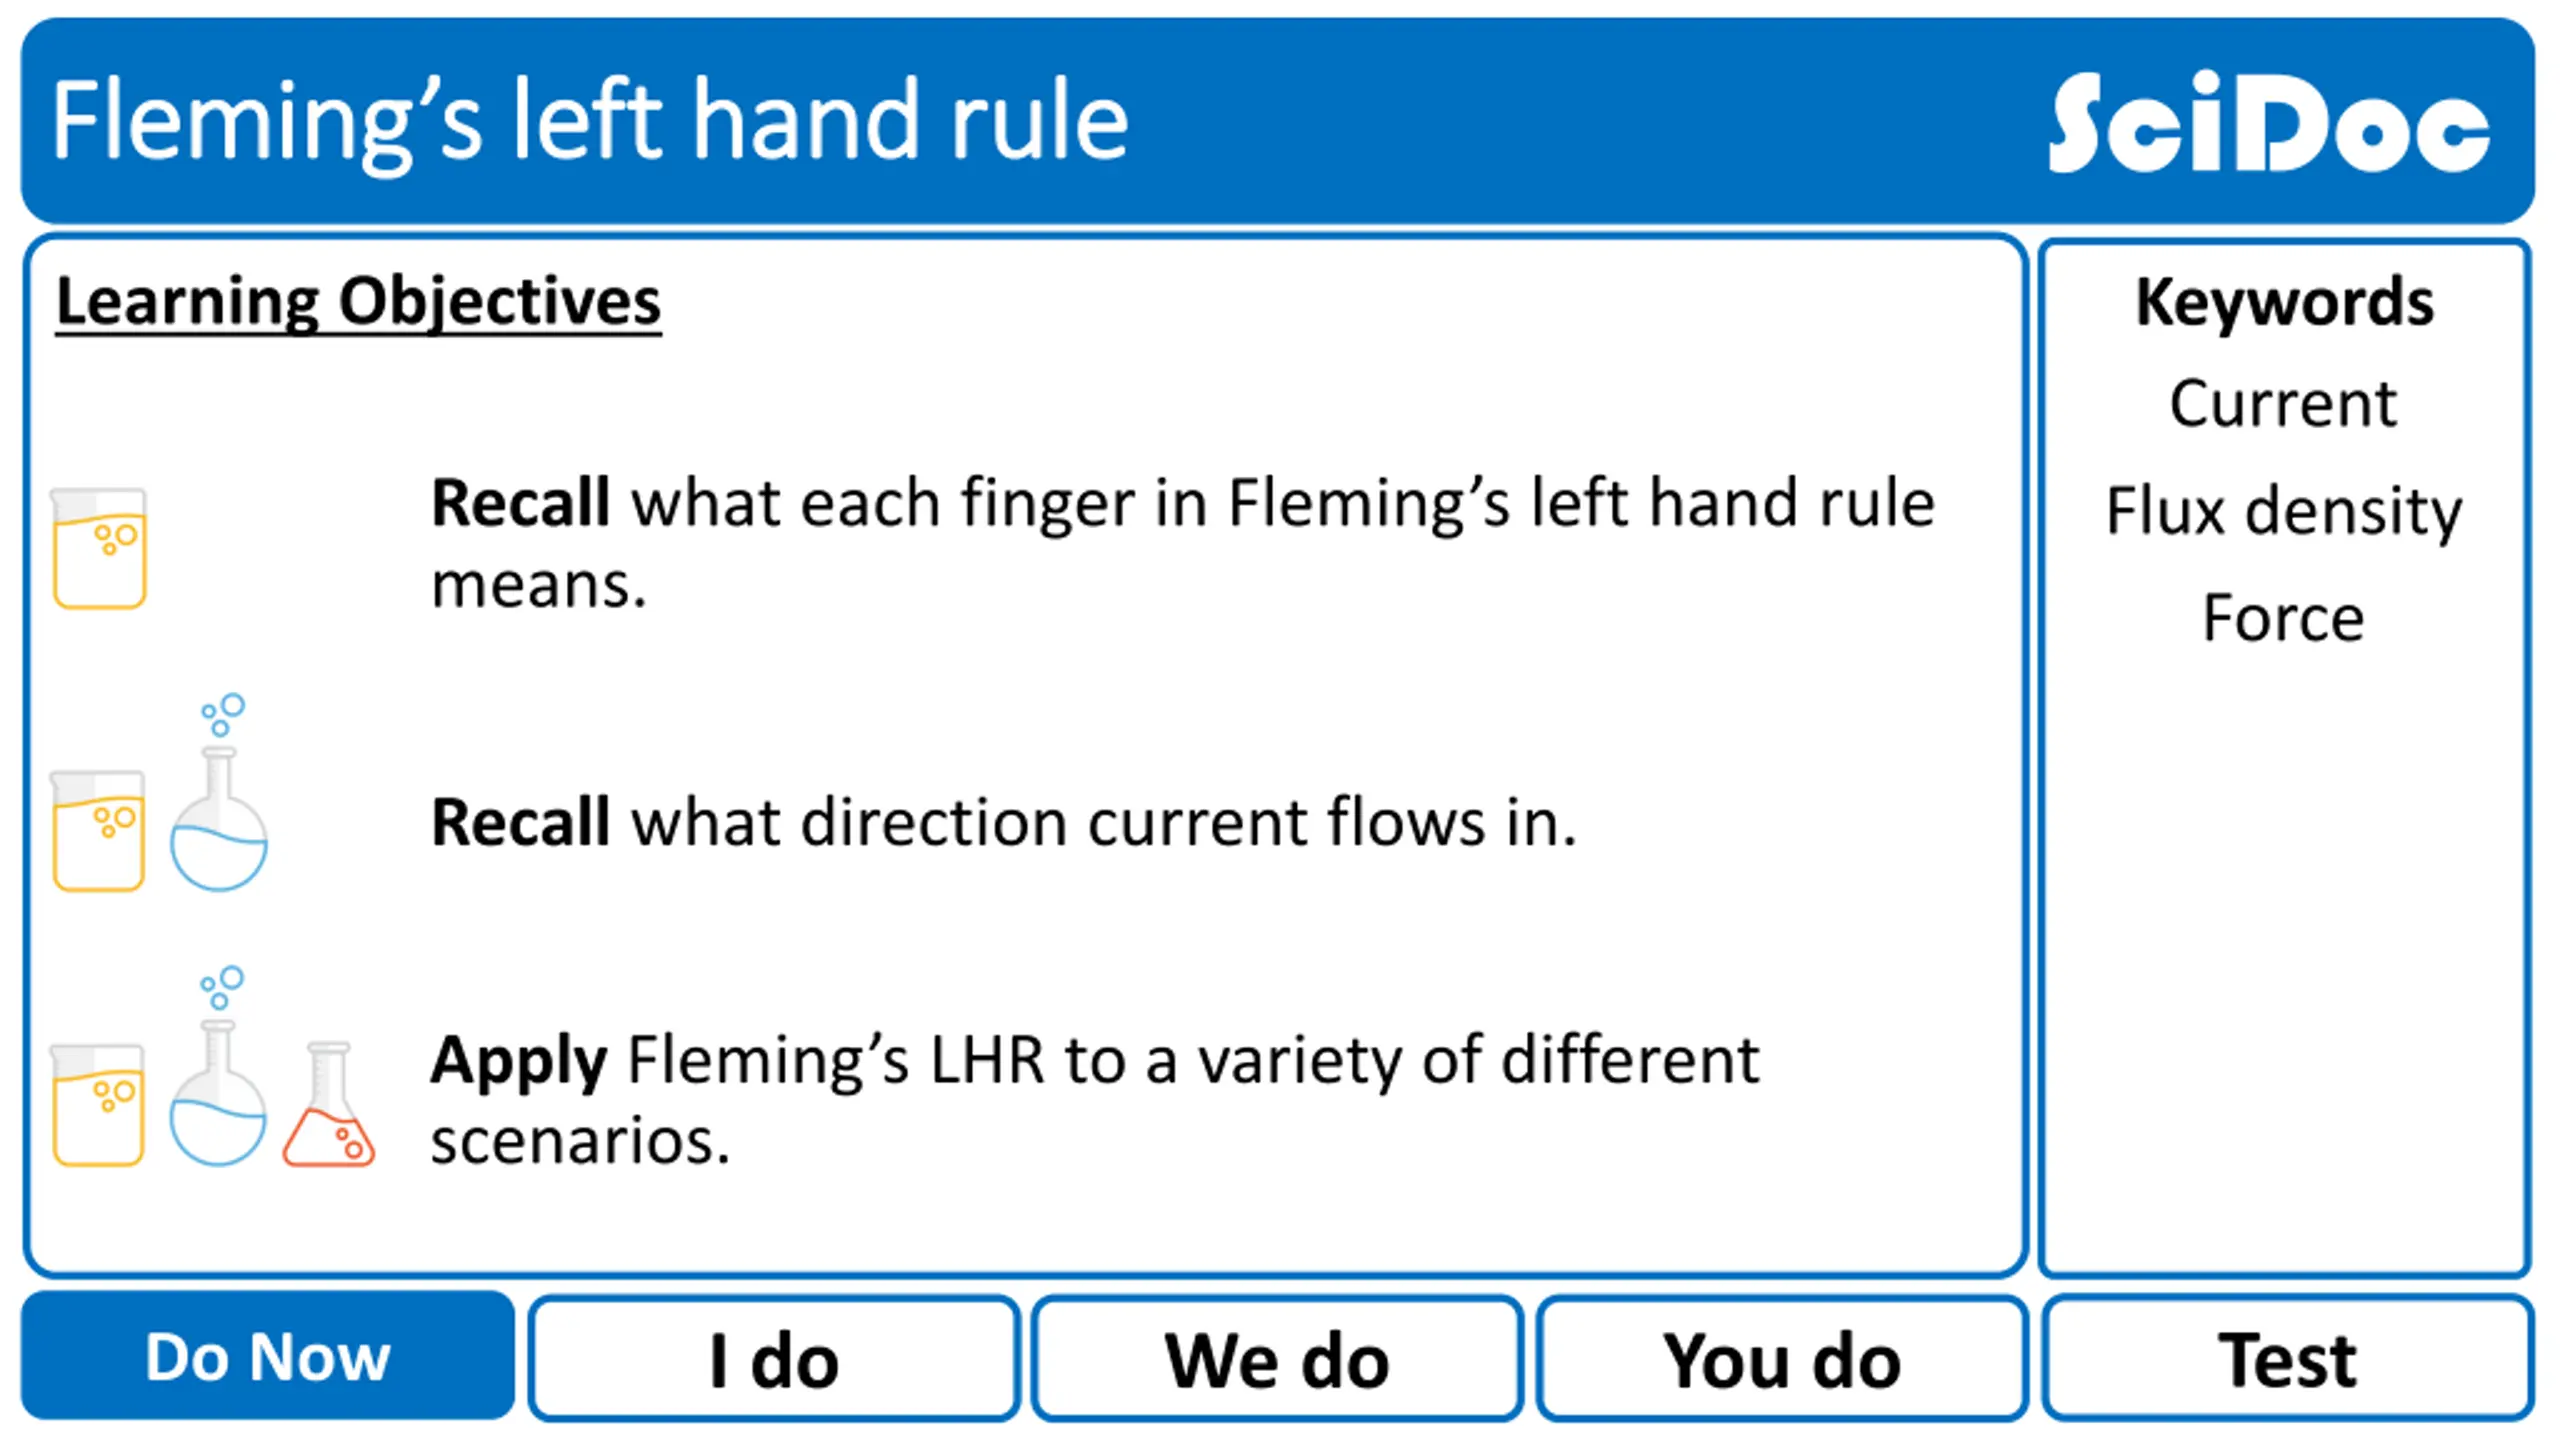Select the red conical flask icon
The image size is (2560, 1440).
329,1104
